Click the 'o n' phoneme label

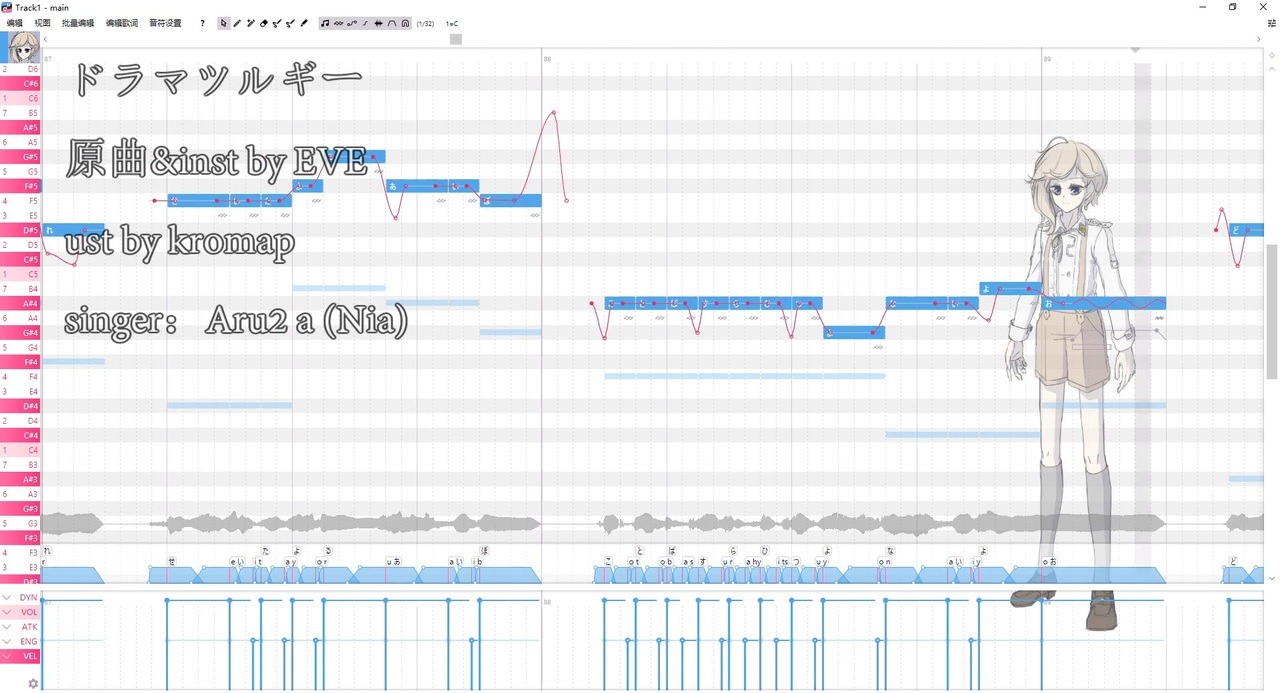885,562
